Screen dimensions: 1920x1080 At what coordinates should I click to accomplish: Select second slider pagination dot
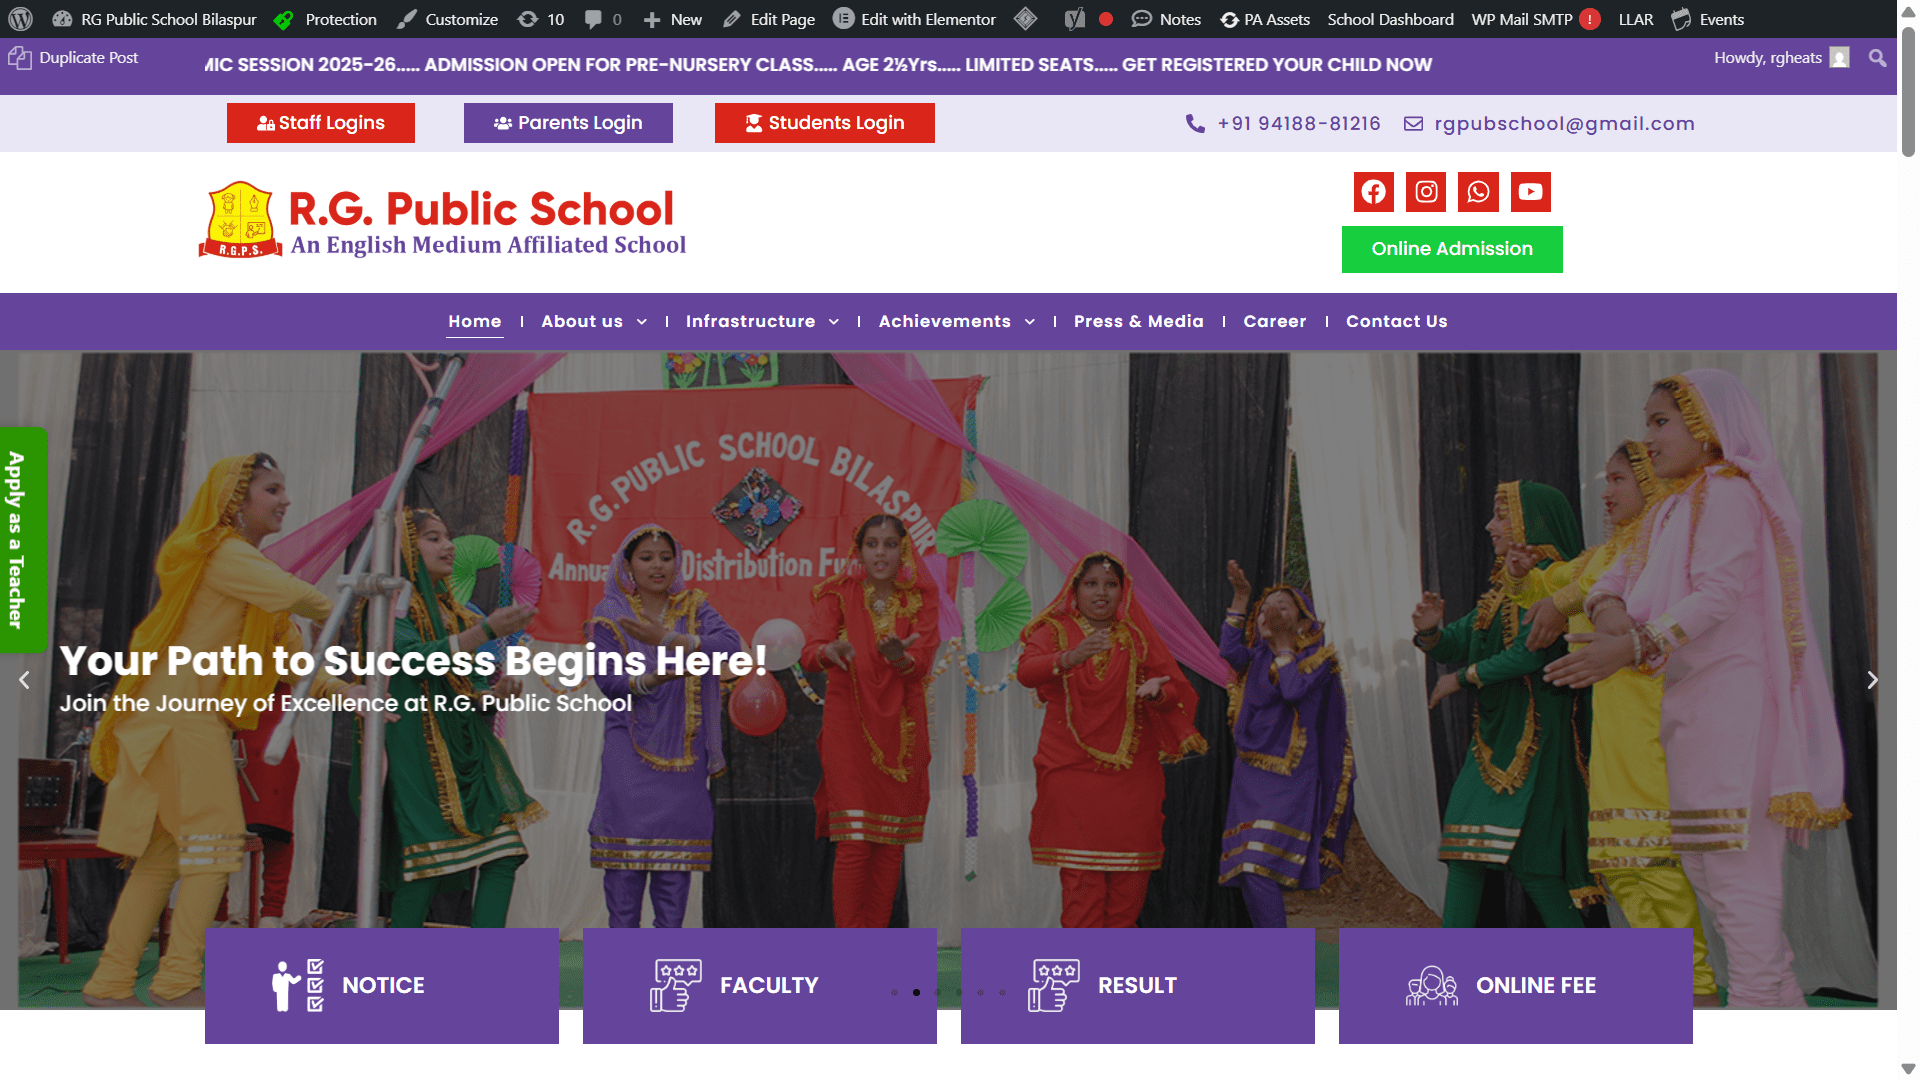916,992
